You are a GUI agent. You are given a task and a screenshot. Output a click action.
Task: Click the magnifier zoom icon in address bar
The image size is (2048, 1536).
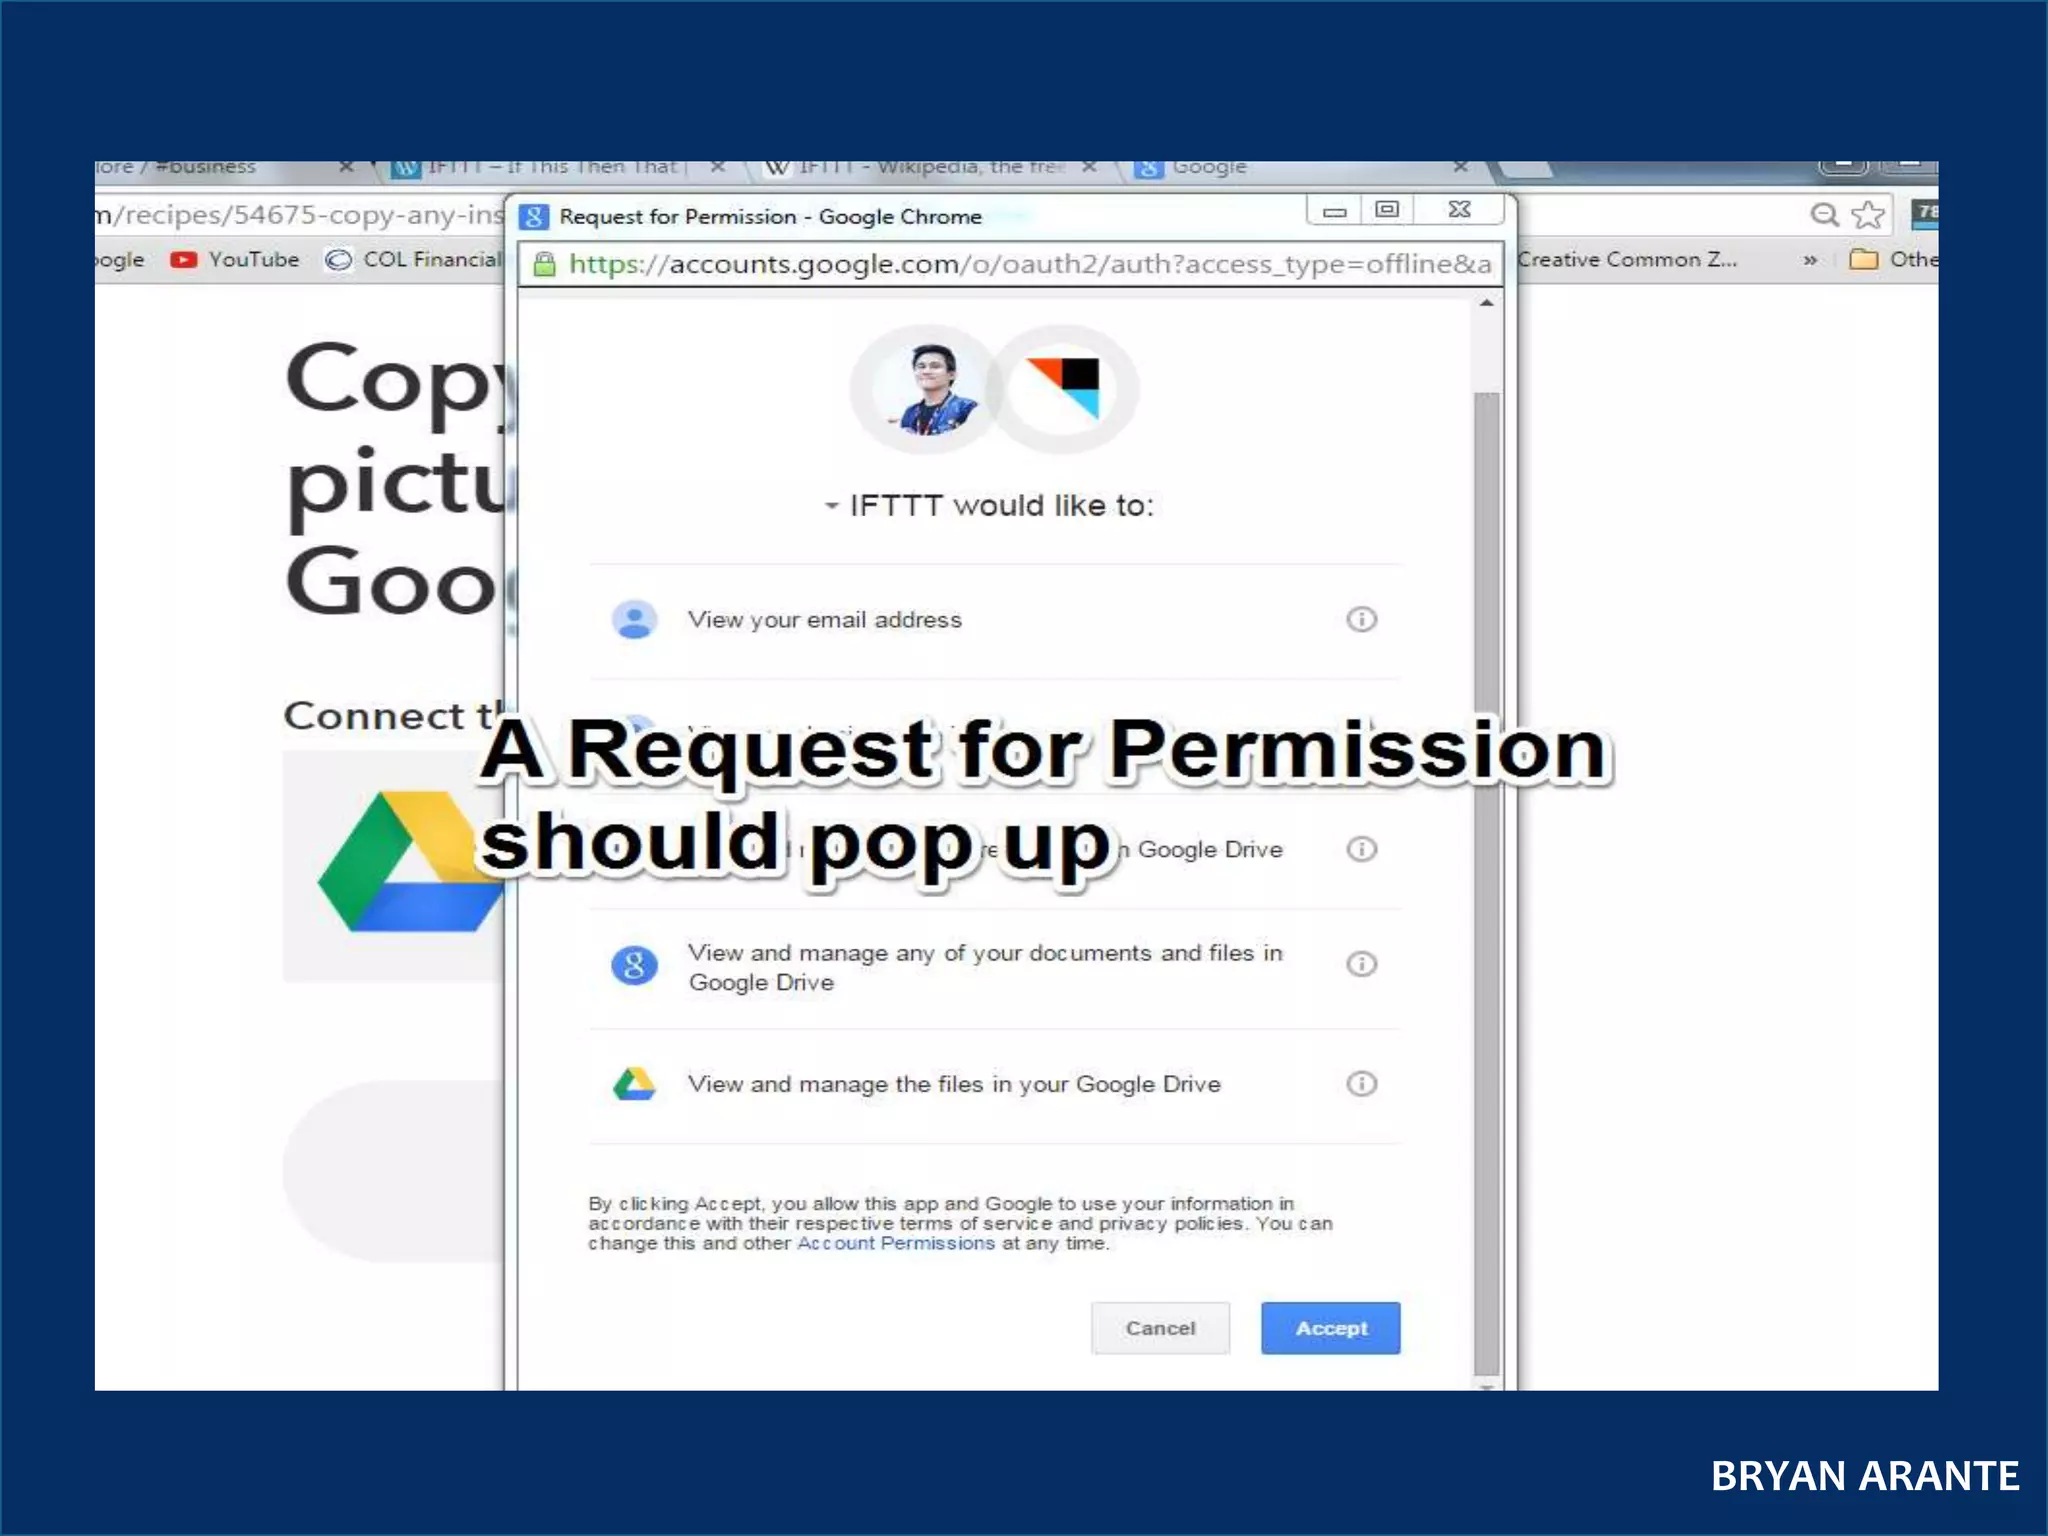click(x=1825, y=215)
